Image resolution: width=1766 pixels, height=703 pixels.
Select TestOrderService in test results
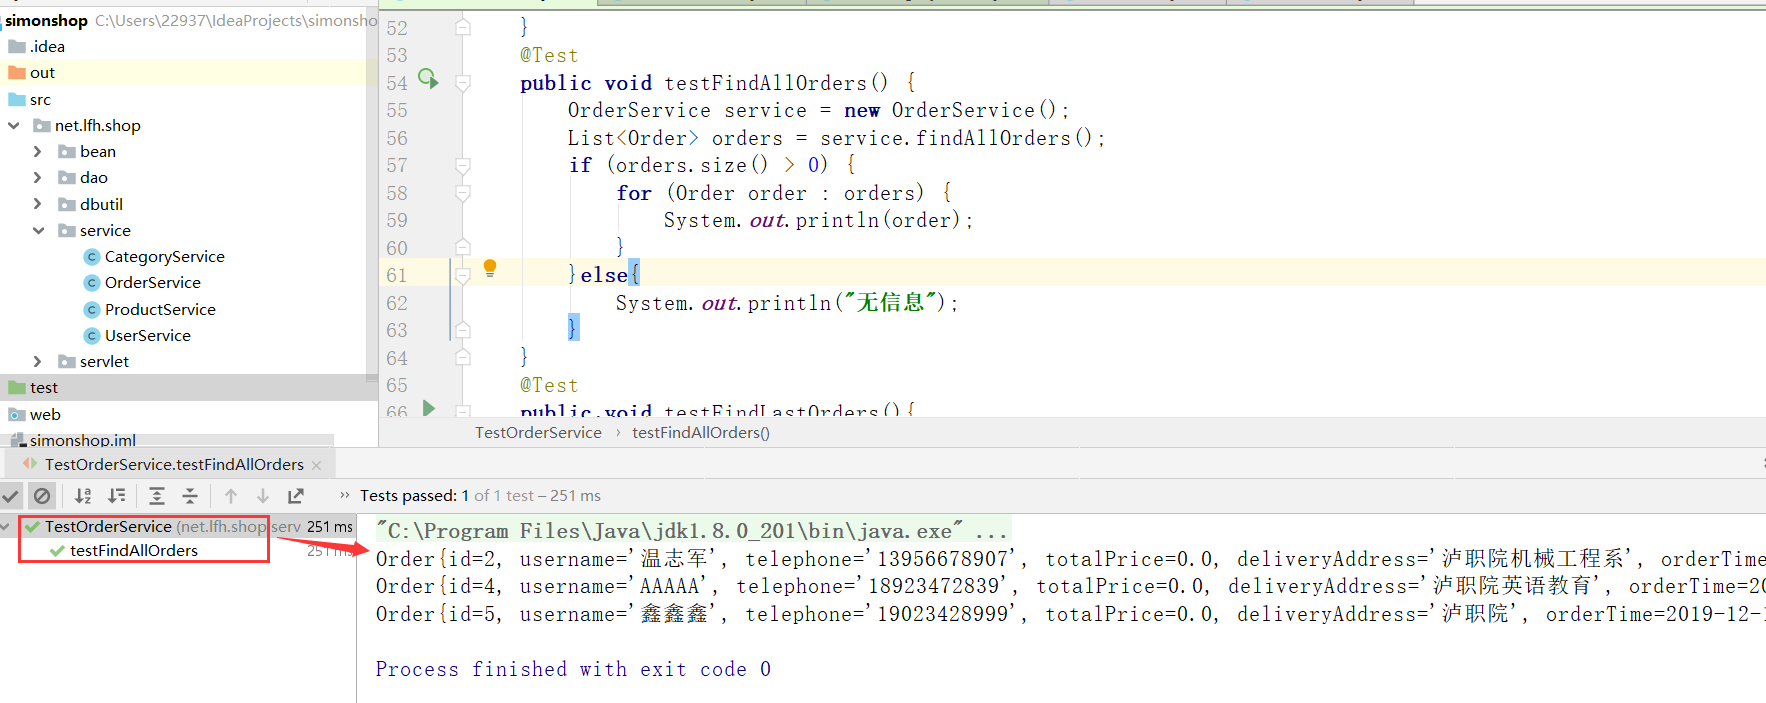pos(108,526)
